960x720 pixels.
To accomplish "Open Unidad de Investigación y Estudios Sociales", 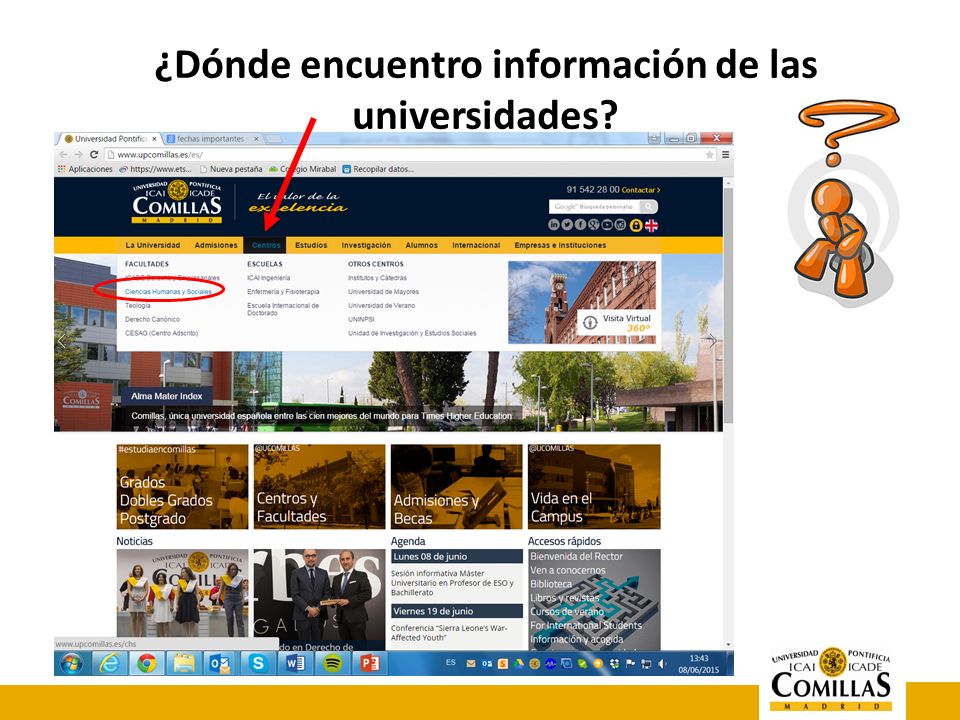I will click(x=412, y=333).
